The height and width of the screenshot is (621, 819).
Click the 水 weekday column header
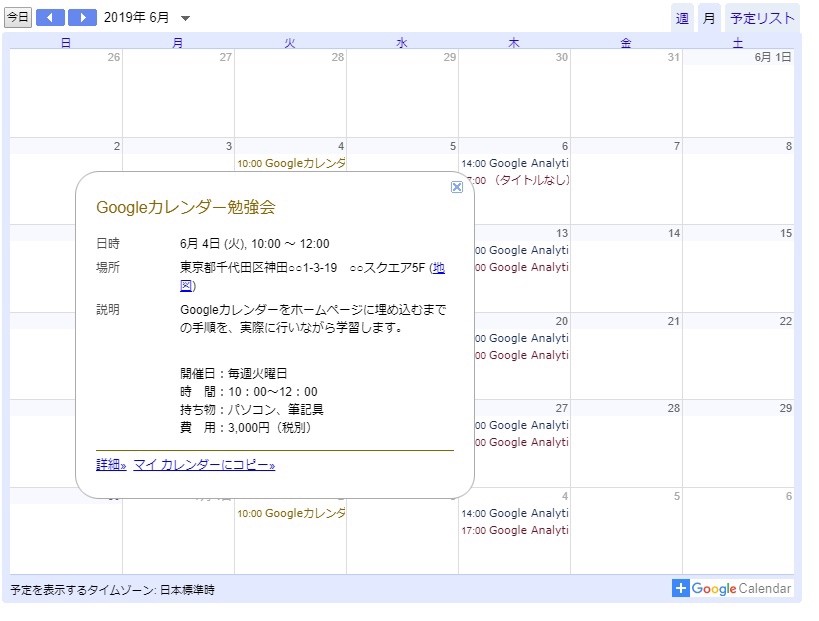coord(402,43)
